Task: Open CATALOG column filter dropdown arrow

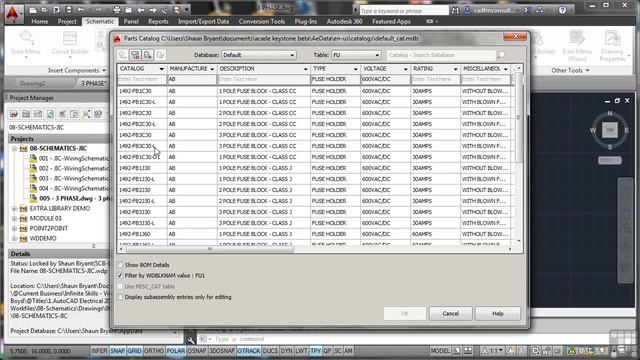Action: click(162, 69)
